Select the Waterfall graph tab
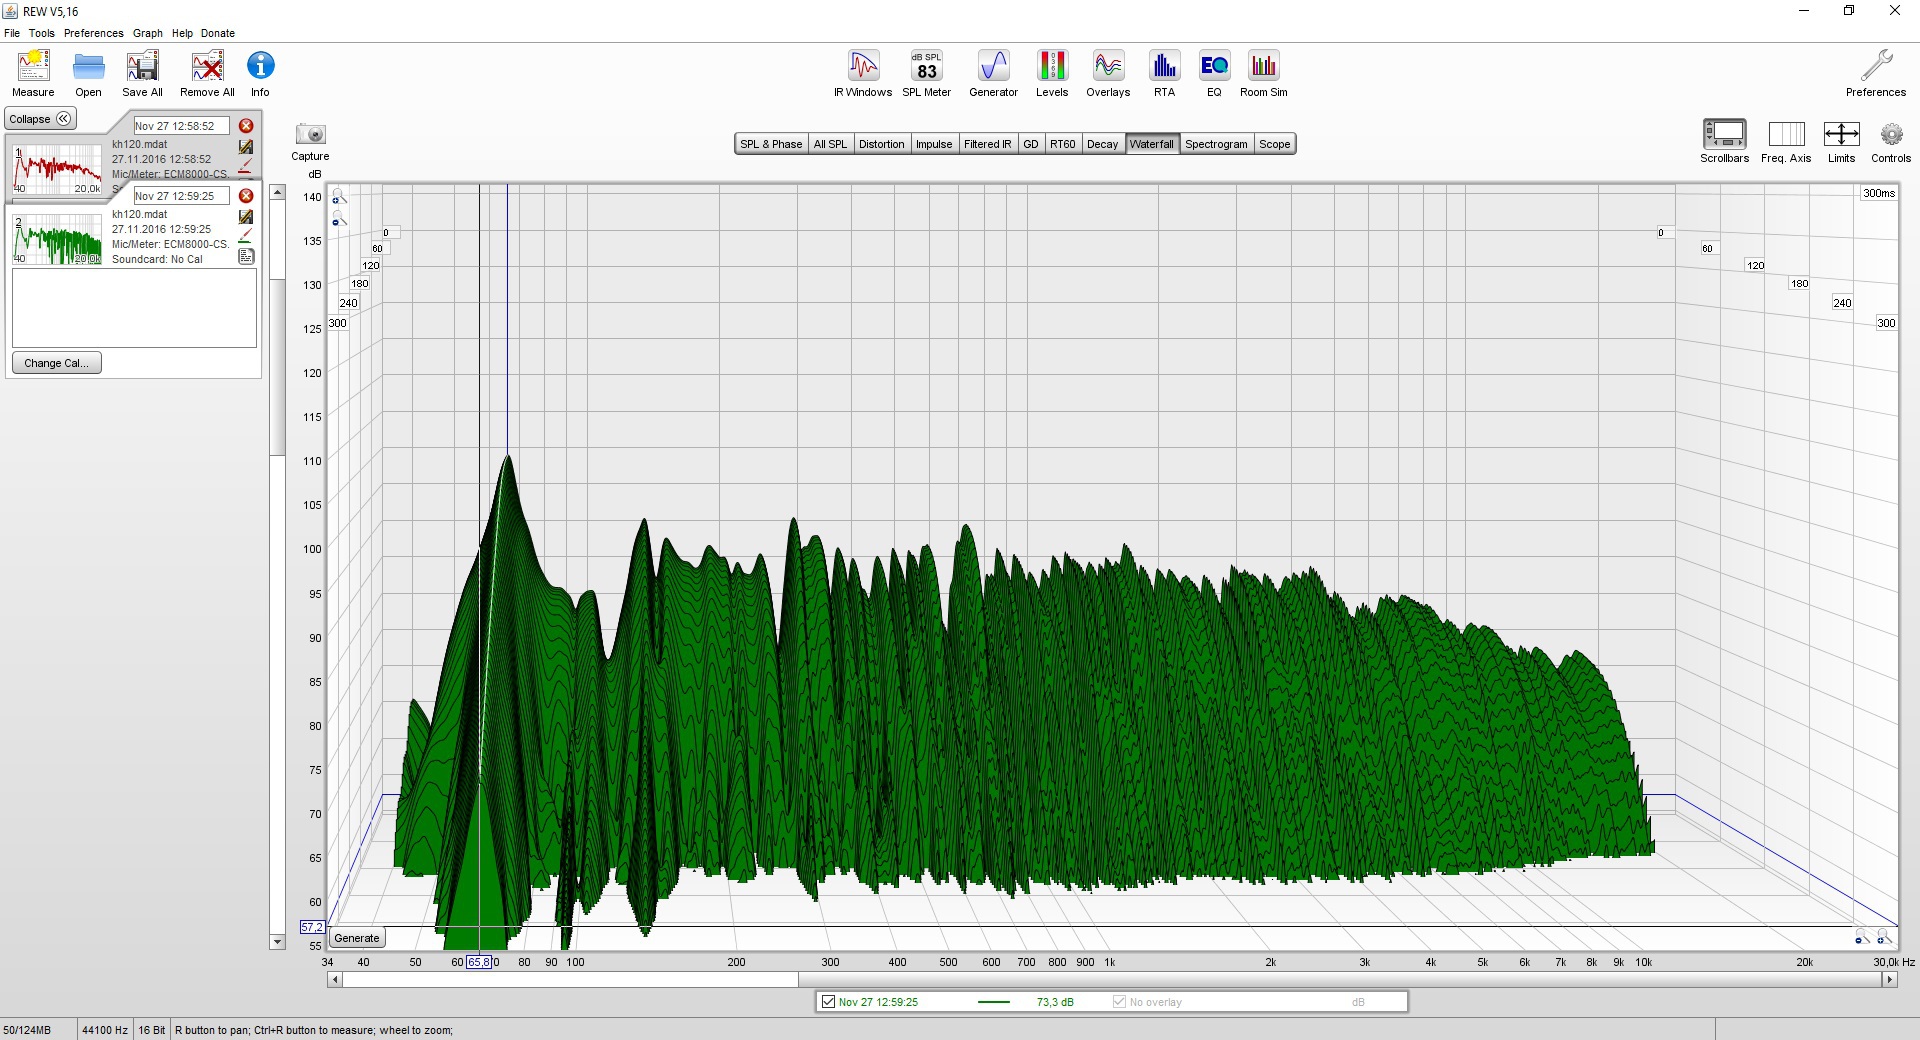This screenshot has width=1920, height=1040. pos(1152,144)
